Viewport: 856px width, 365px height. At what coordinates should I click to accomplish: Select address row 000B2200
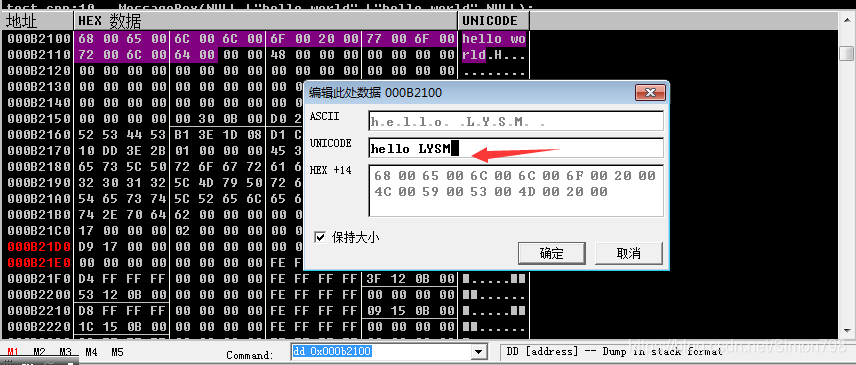coord(39,295)
